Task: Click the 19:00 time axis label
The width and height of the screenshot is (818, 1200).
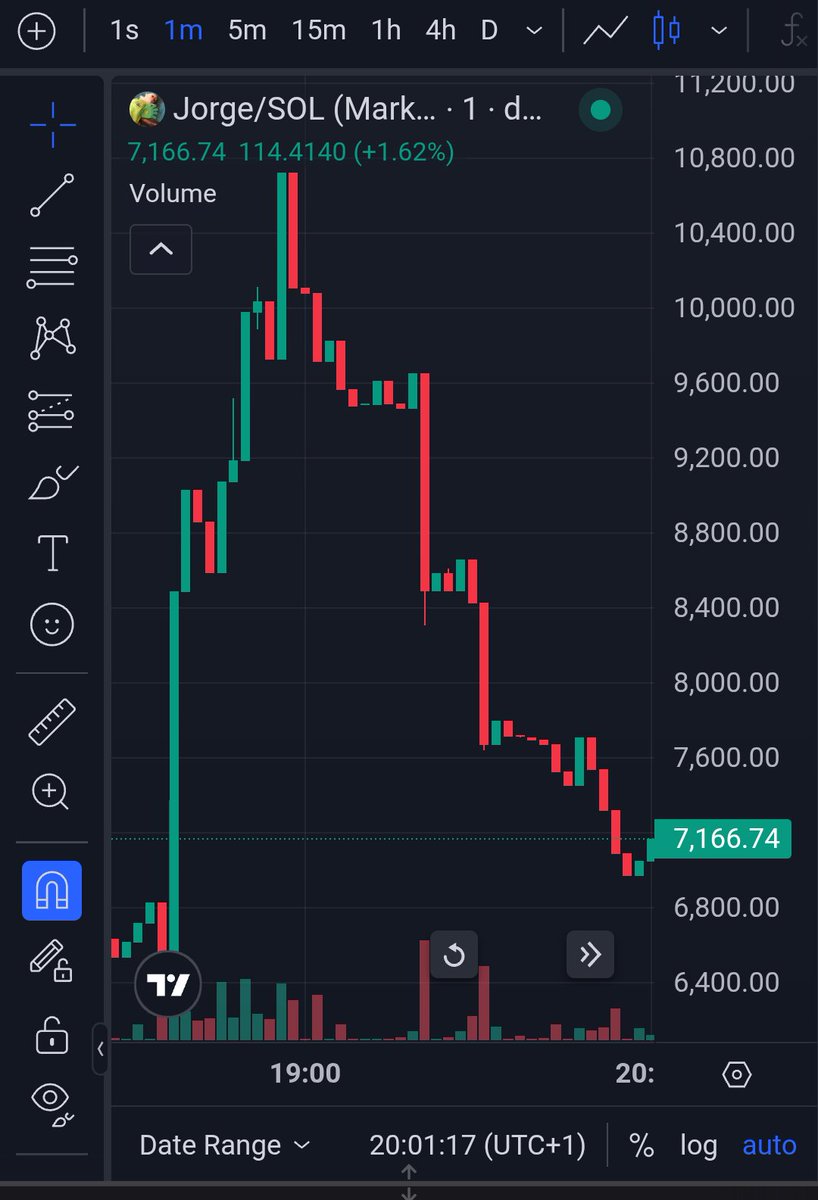Action: point(305,1074)
